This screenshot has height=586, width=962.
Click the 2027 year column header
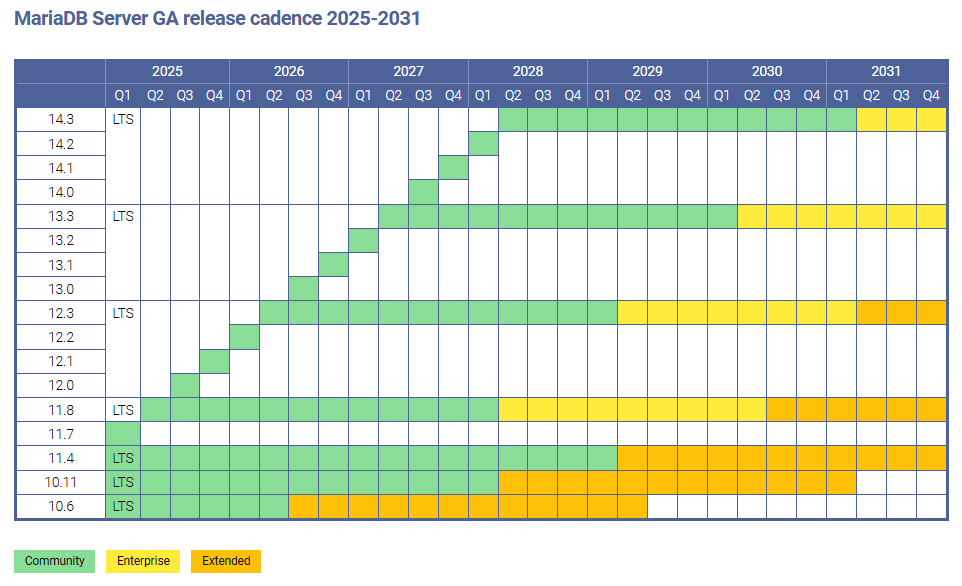tap(409, 71)
